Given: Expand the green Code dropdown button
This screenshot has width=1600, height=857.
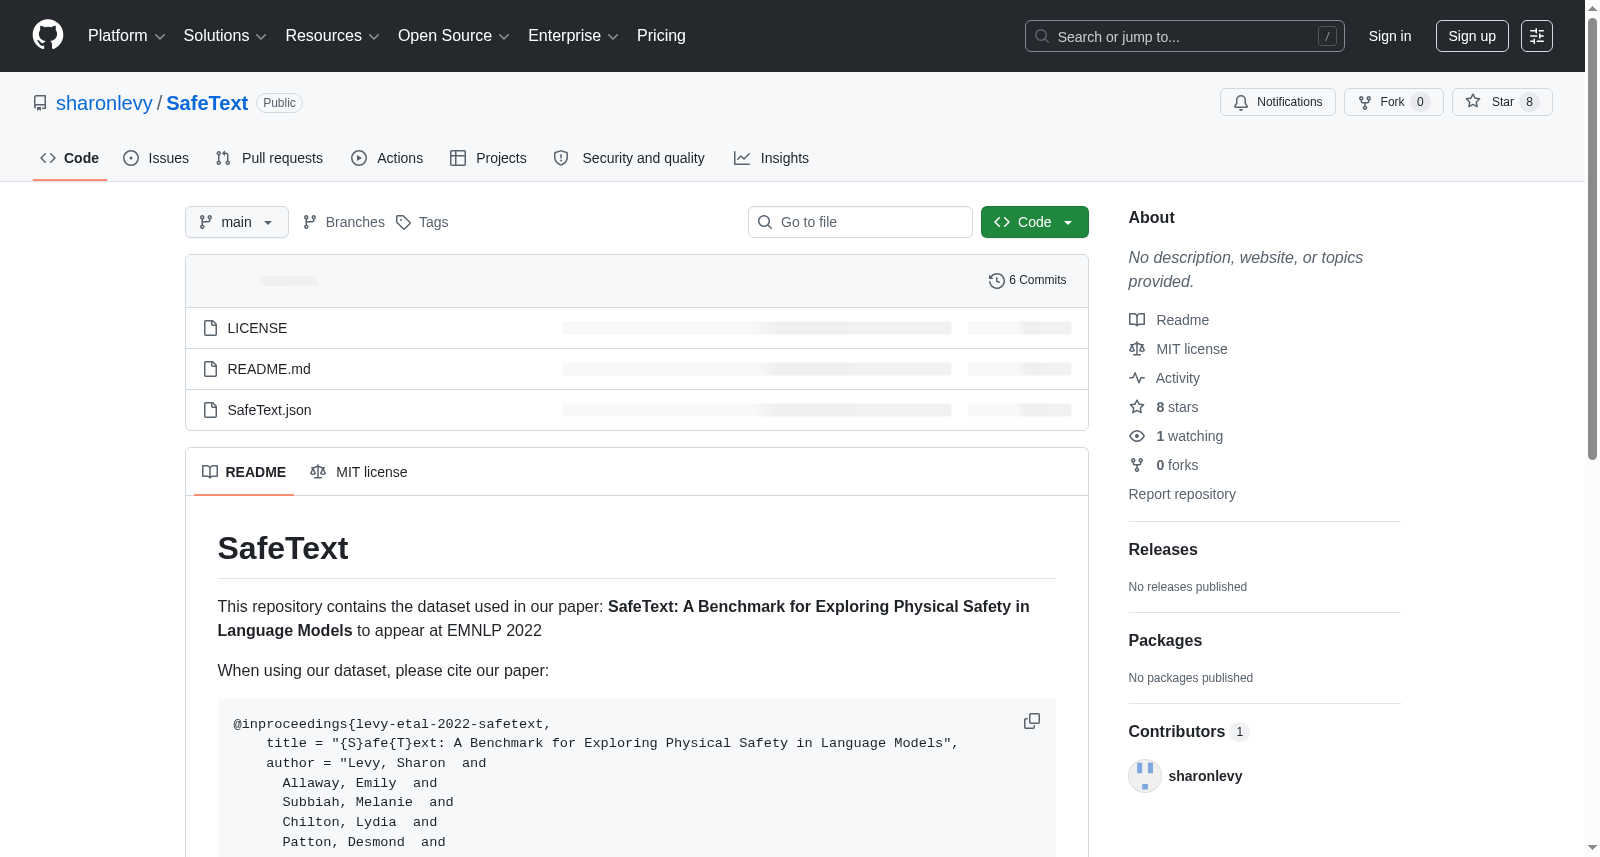Looking at the screenshot, I should pos(1035,222).
